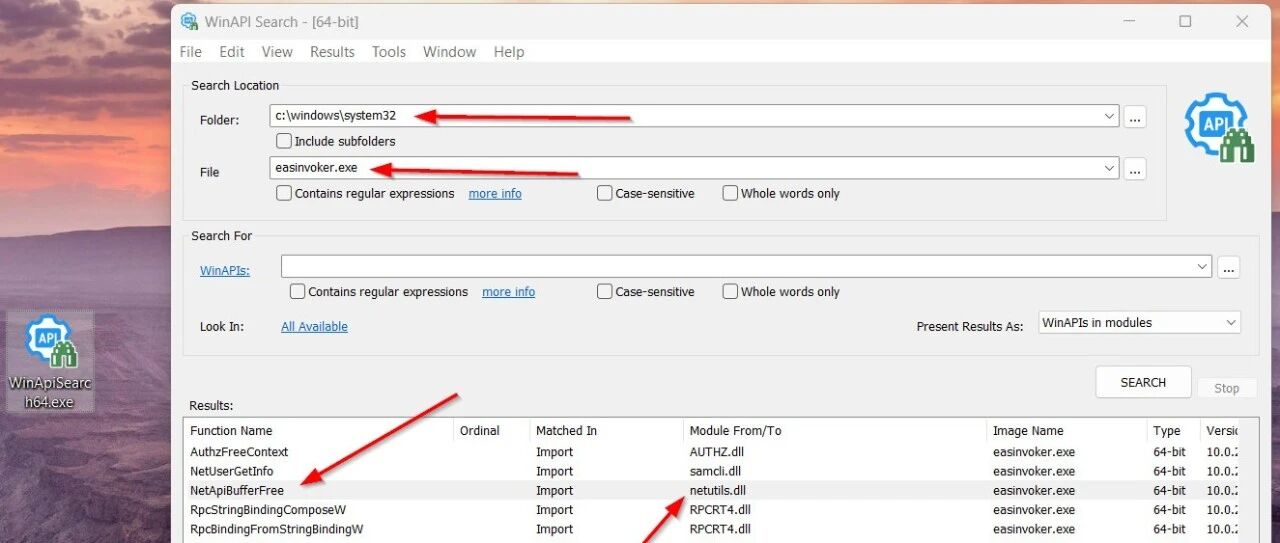This screenshot has height=543, width=1280.
Task: Toggle File Case-sensitive checkbox
Action: pos(605,193)
